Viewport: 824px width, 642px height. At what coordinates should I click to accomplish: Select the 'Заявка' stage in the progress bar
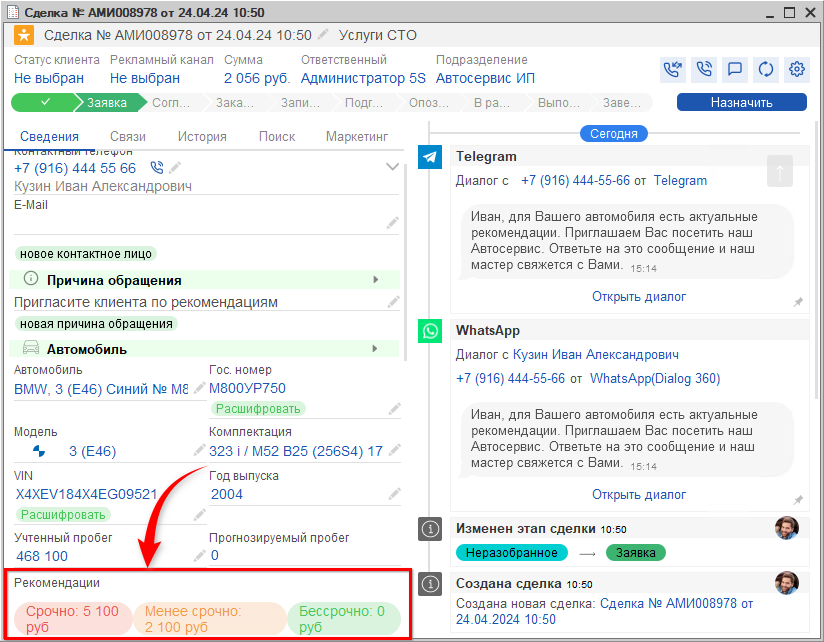107,102
